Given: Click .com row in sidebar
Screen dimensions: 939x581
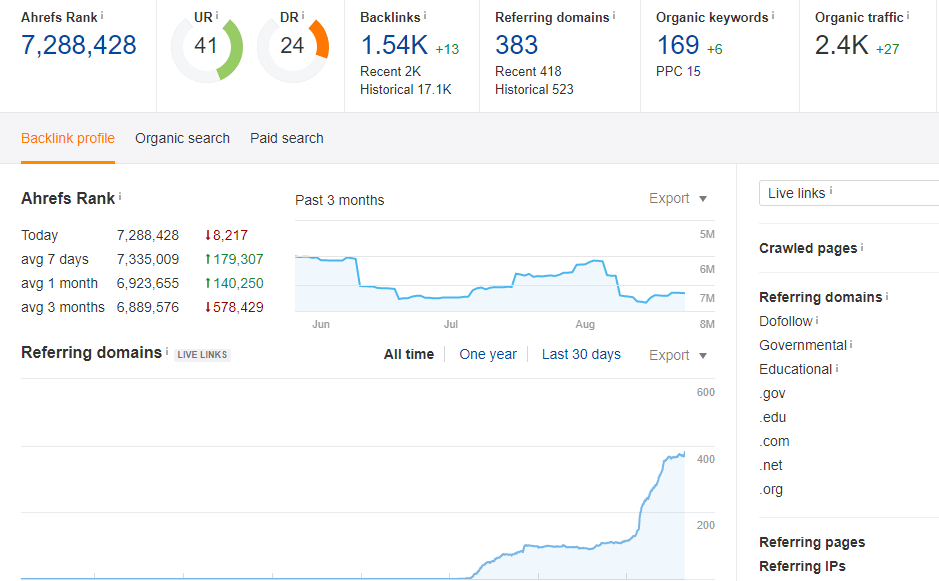Looking at the screenshot, I should coord(775,441).
